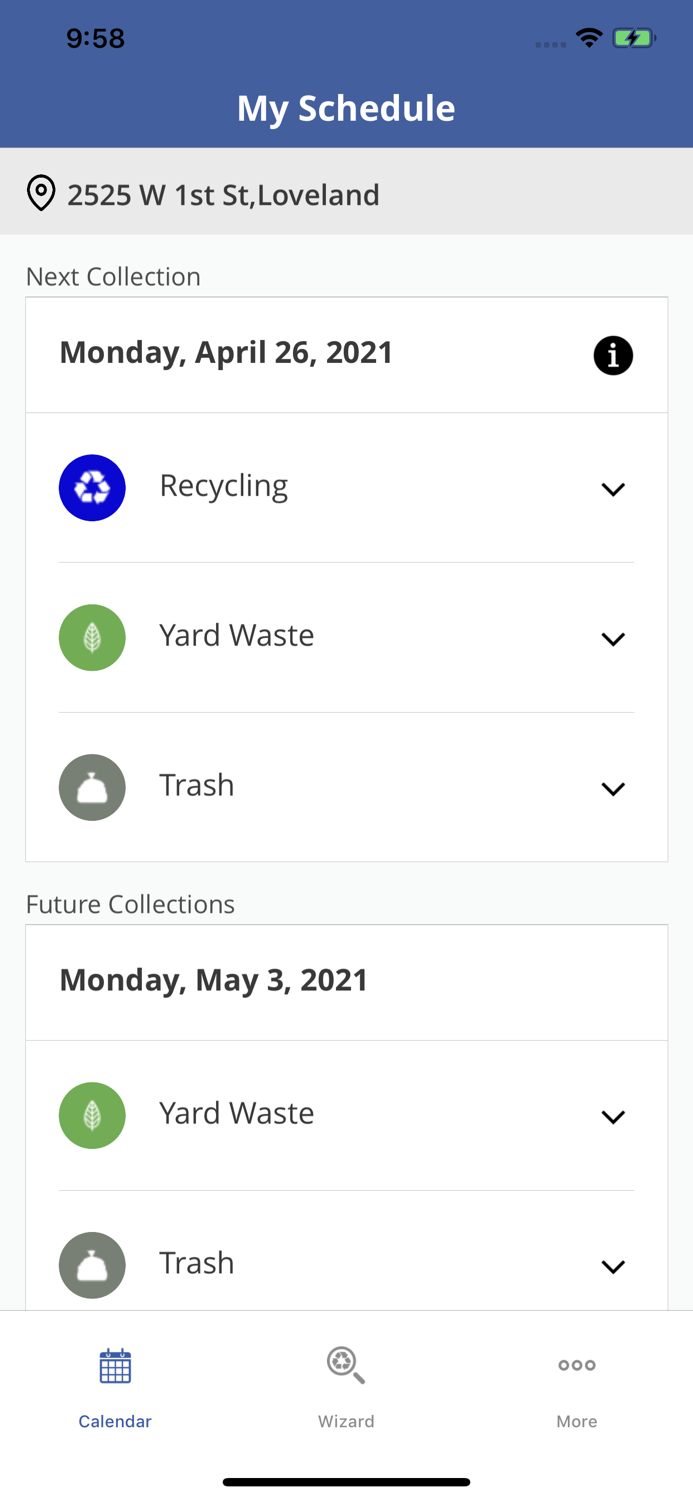Tap the gray Trash bag icon under Next Collection

92,787
